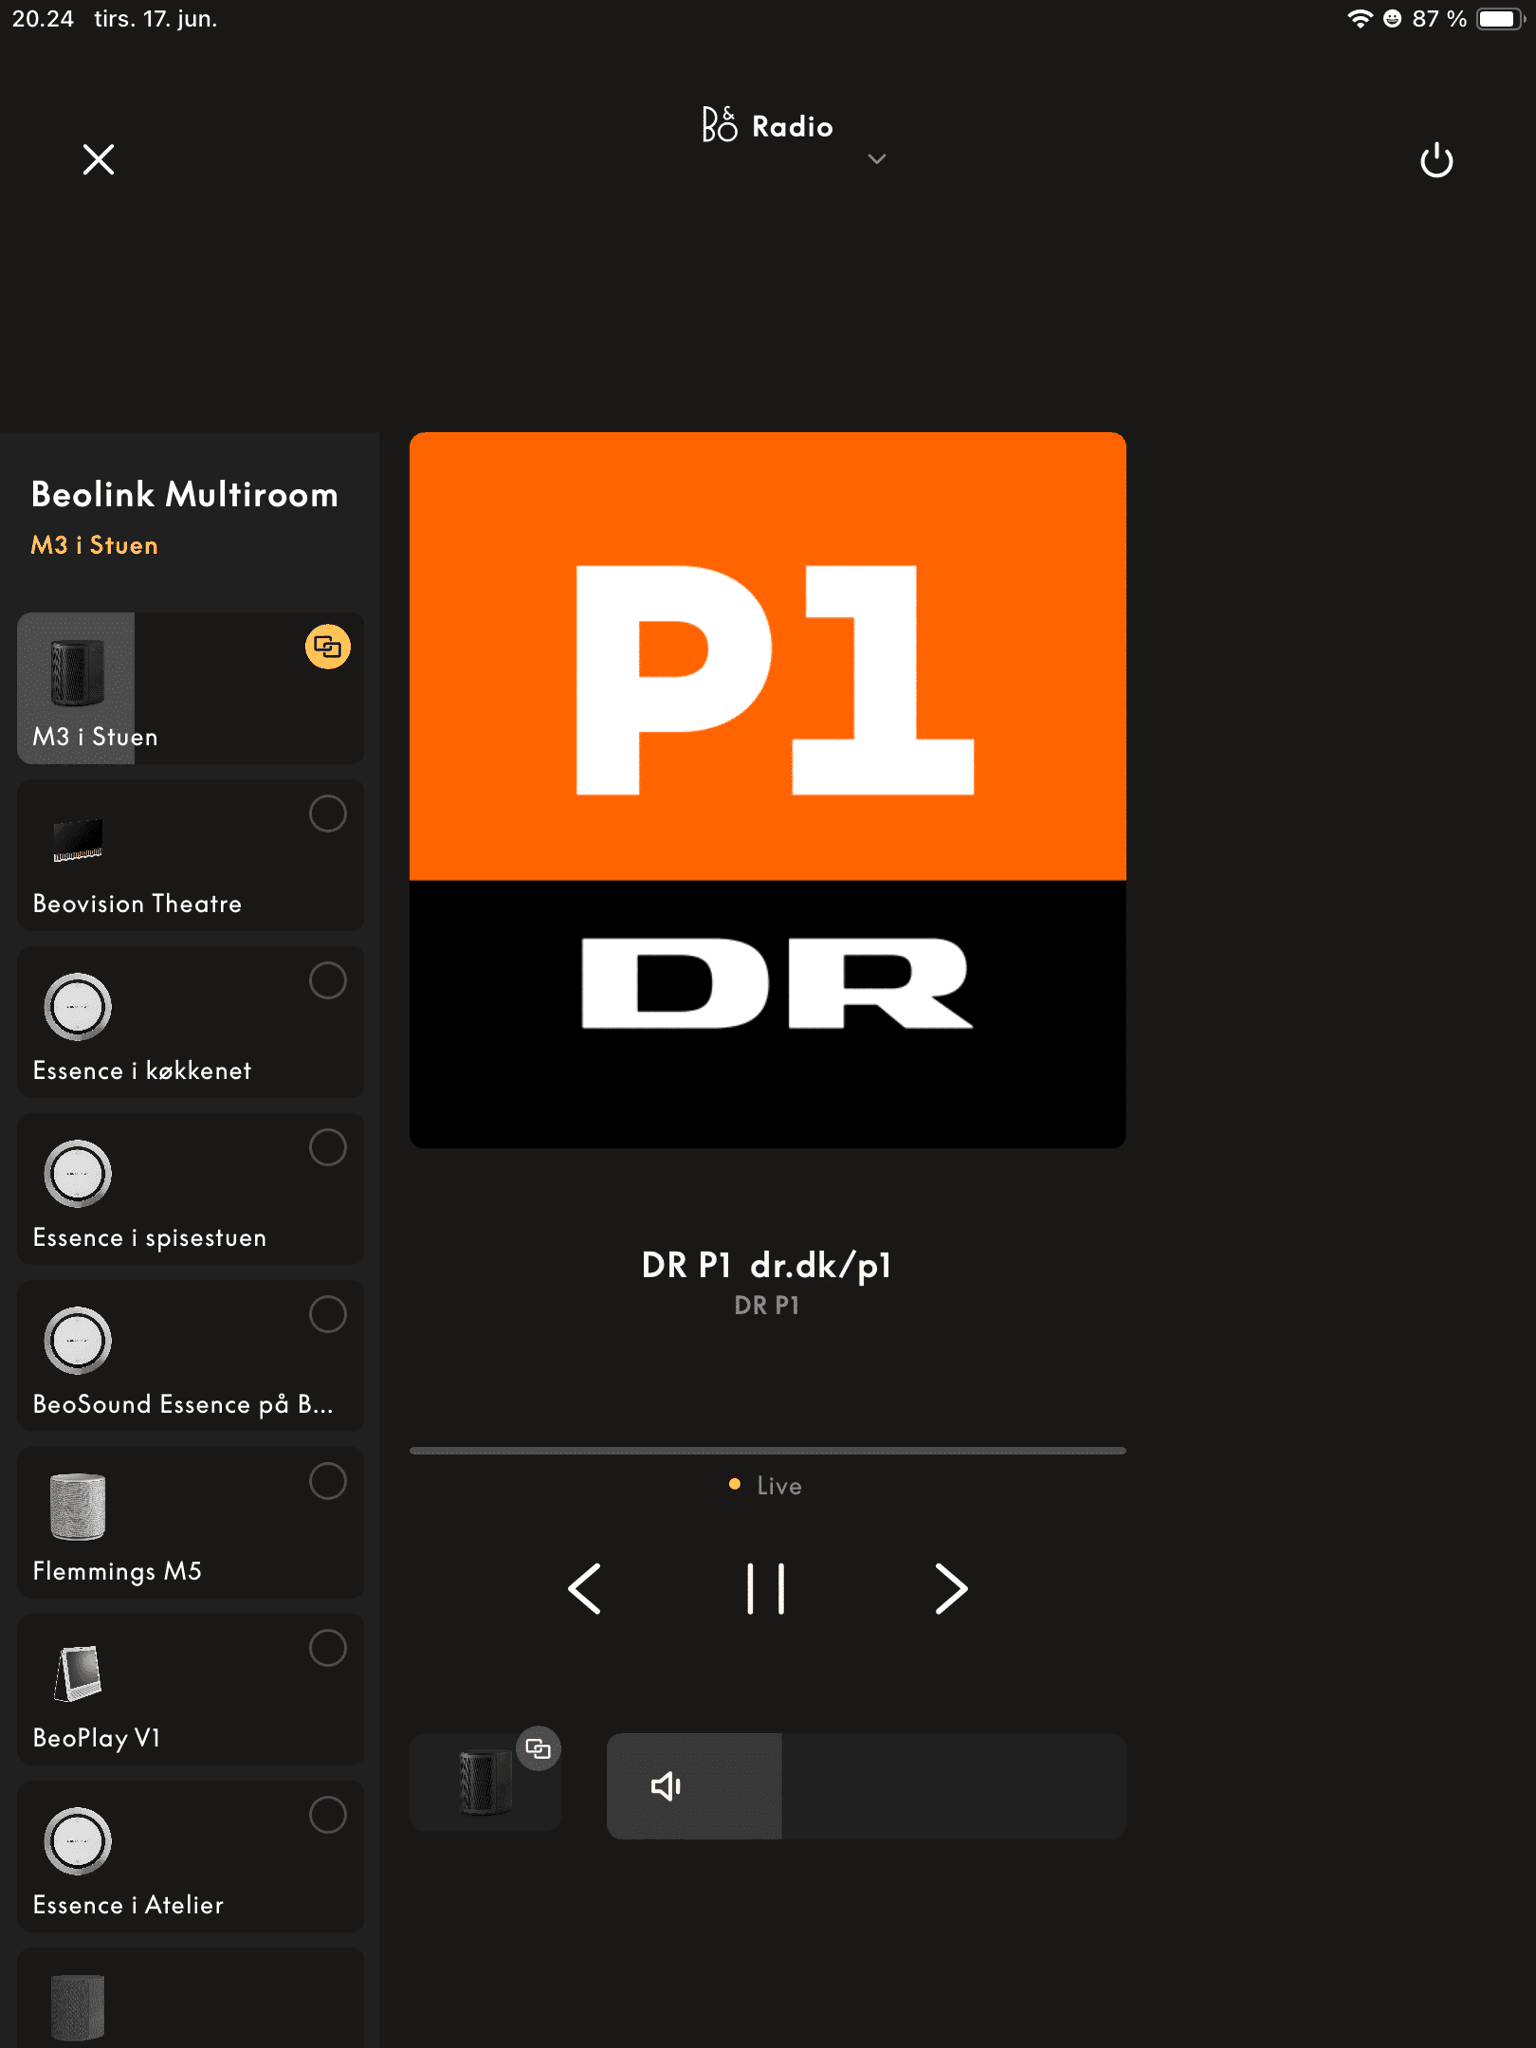Click the yellow link icon on M3 i Stuen

[x=328, y=647]
